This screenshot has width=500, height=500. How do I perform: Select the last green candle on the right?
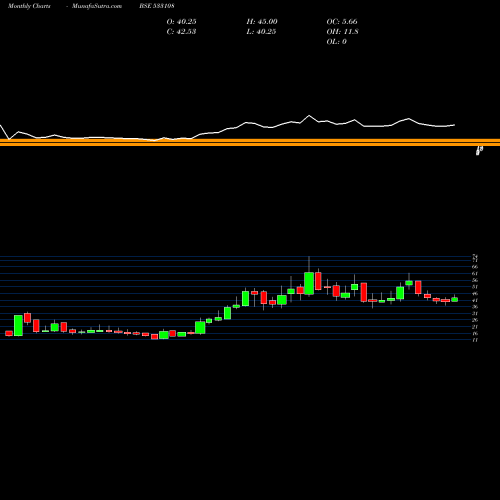click(x=454, y=300)
